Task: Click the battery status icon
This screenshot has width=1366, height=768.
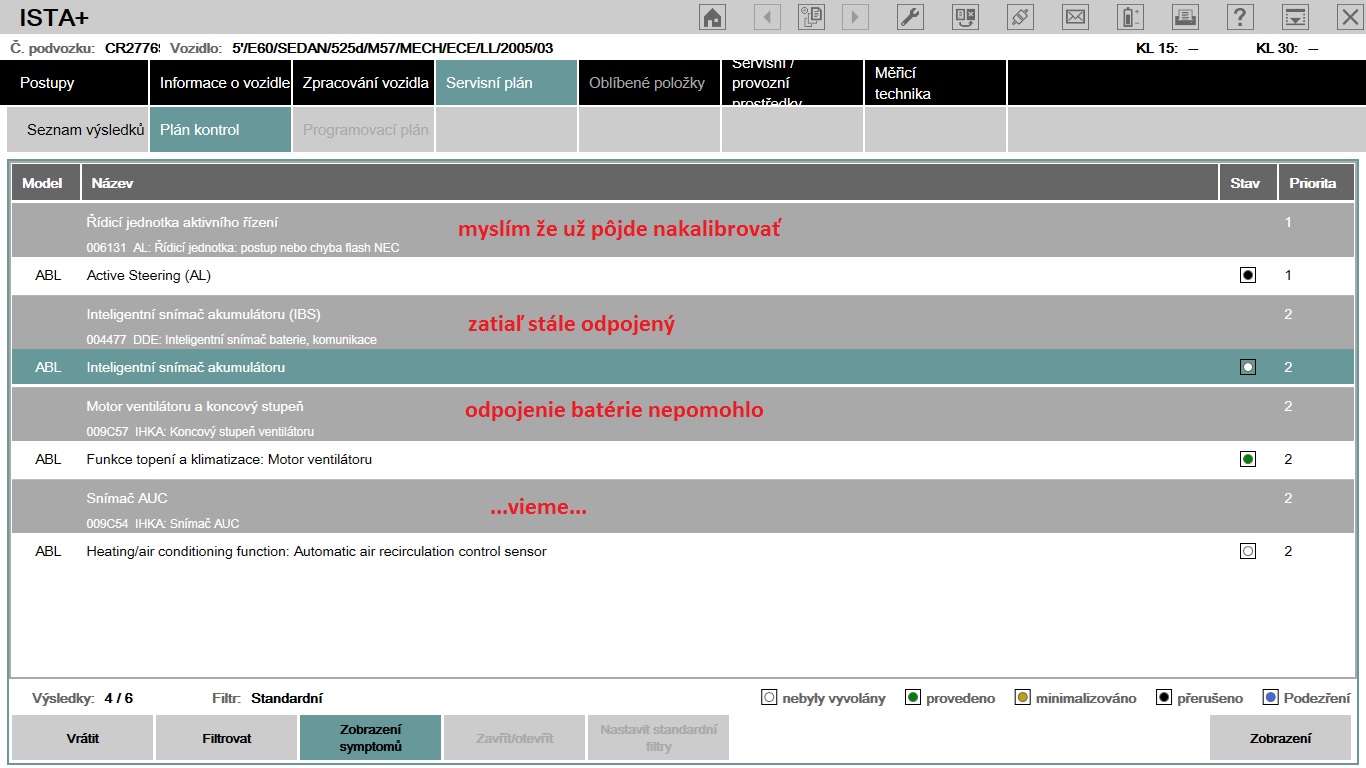Action: coord(1130,17)
